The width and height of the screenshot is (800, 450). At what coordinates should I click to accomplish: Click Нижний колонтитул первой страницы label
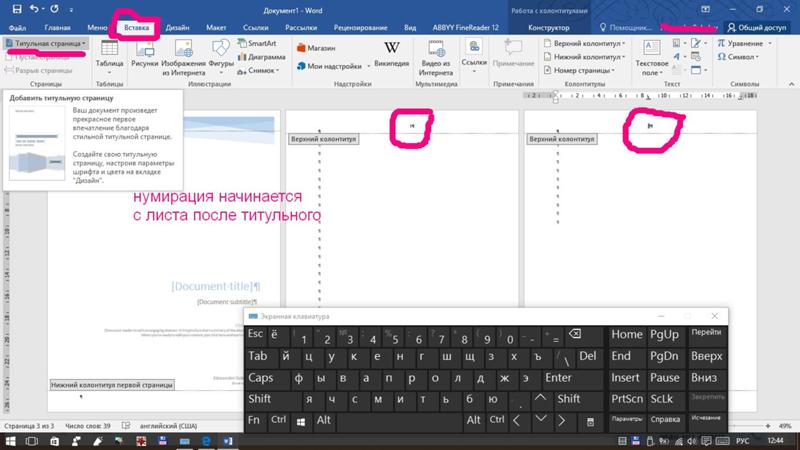pos(112,385)
